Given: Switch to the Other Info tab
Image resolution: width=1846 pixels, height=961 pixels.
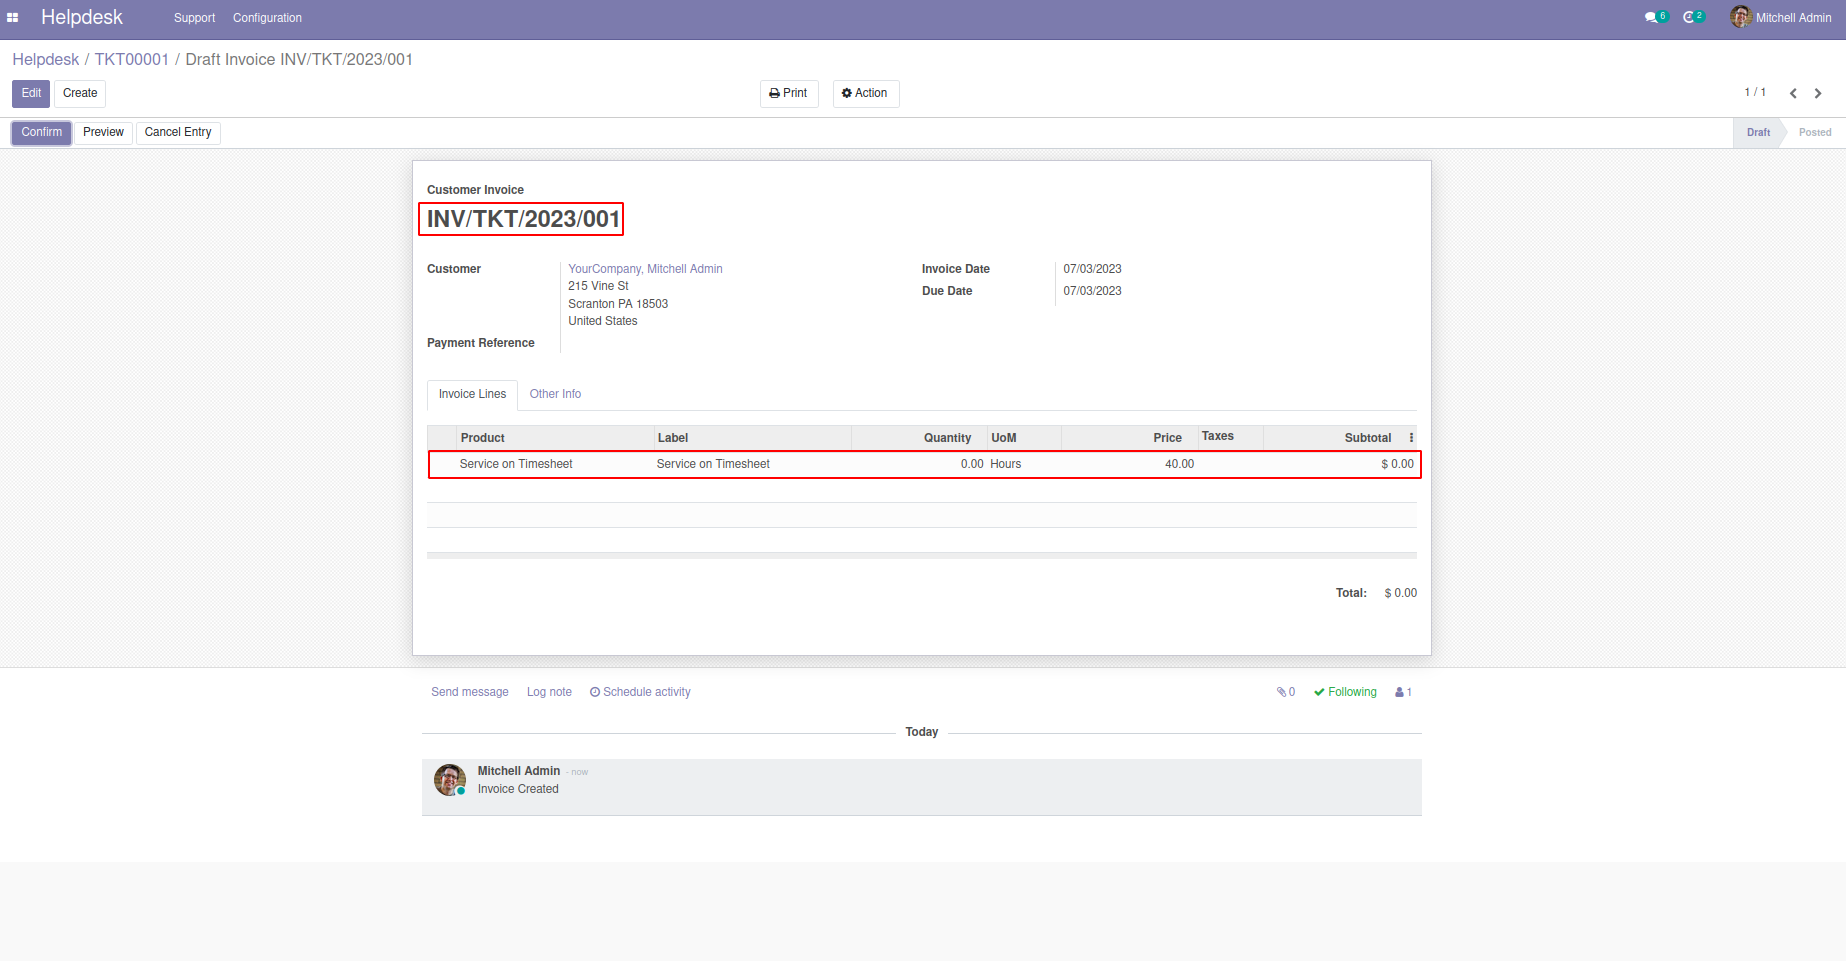Looking at the screenshot, I should tap(555, 395).
